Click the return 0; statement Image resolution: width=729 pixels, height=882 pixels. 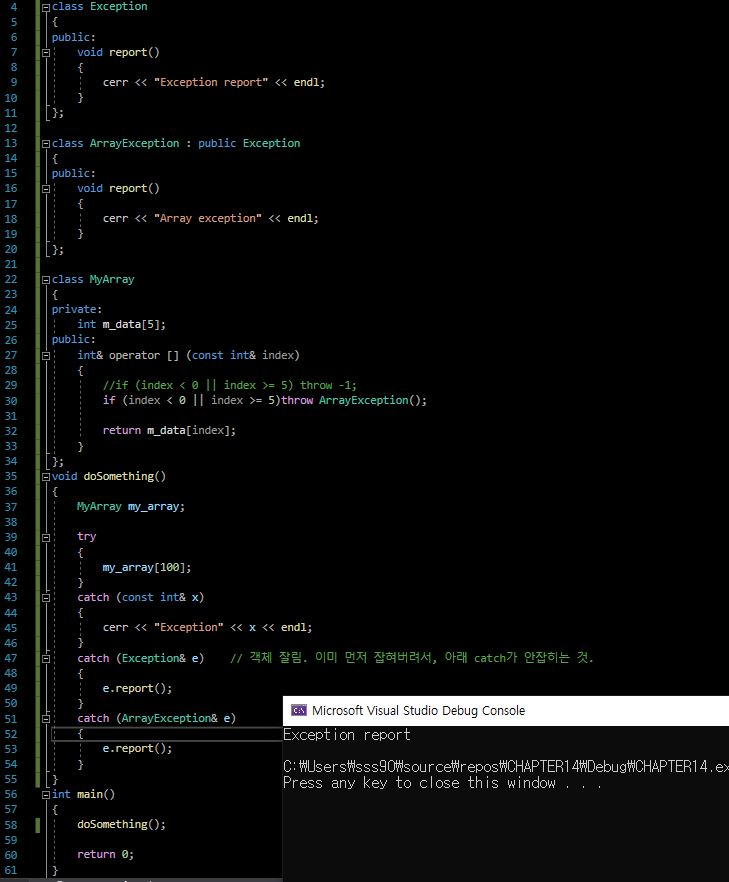pyautogui.click(x=106, y=854)
